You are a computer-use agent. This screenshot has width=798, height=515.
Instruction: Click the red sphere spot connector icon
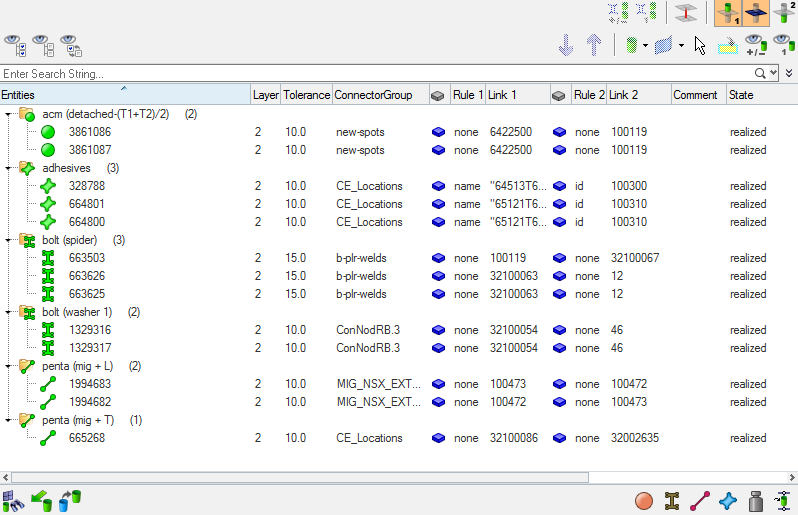point(644,500)
